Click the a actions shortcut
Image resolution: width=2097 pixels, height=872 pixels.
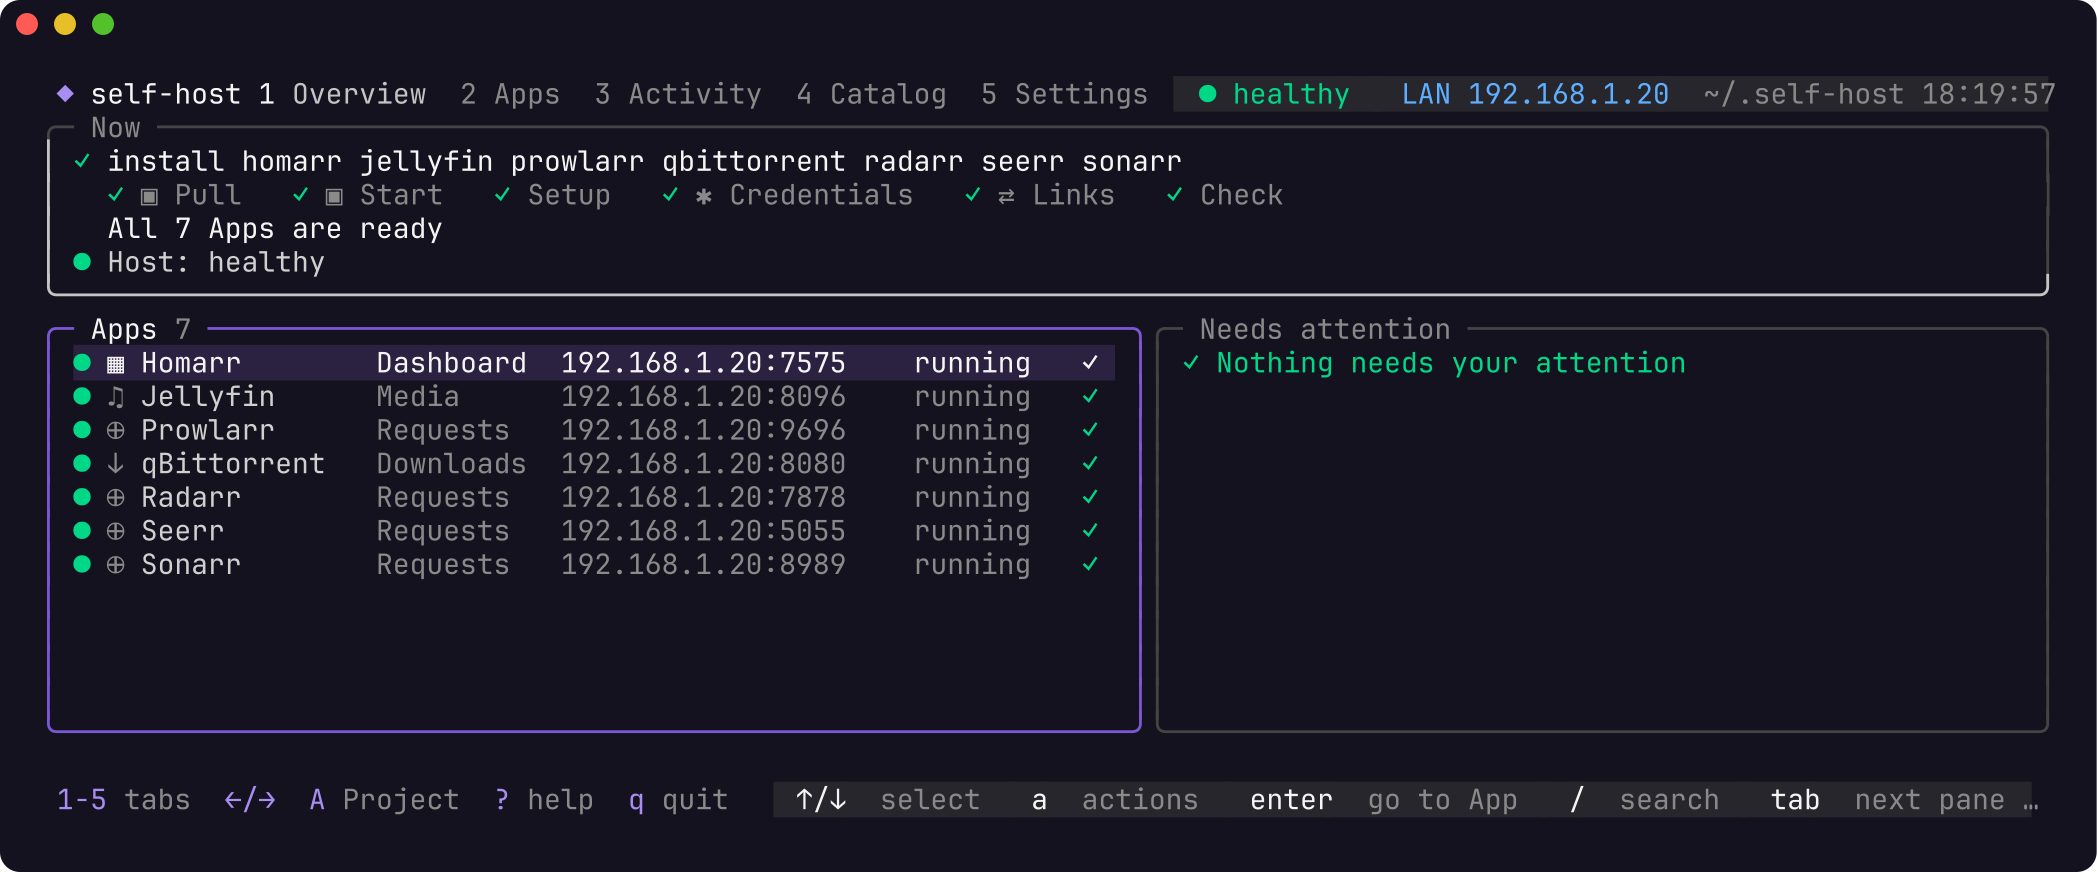pyautogui.click(x=1115, y=800)
